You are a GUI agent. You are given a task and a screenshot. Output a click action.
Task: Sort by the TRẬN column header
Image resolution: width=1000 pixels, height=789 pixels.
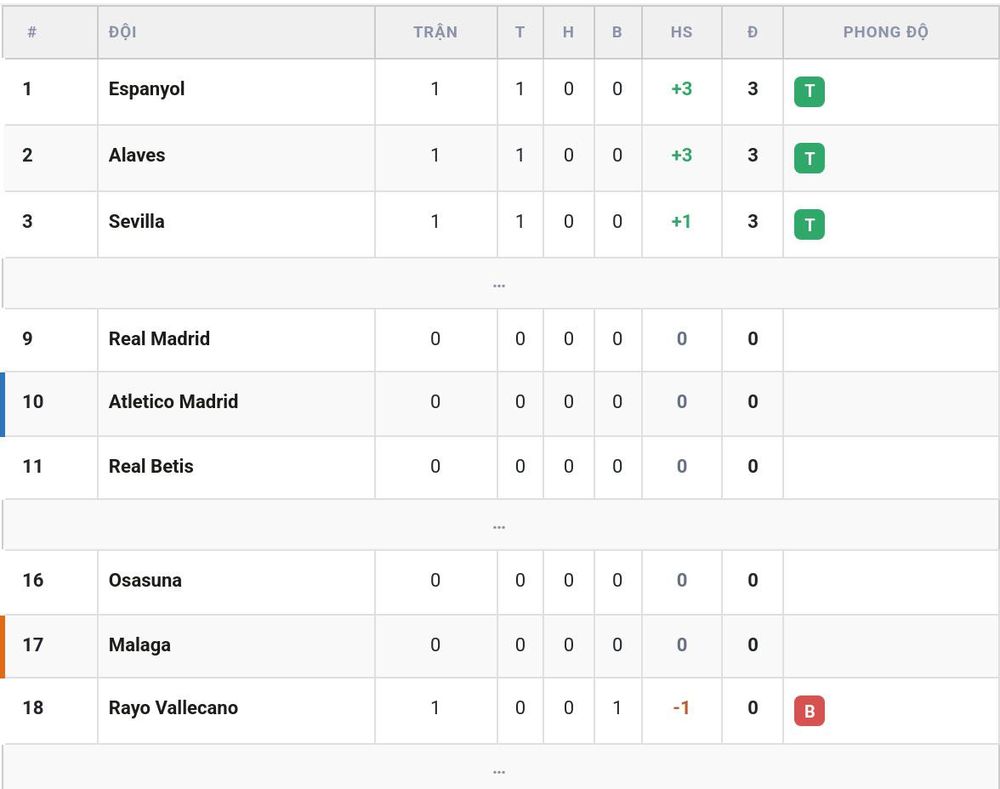(435, 32)
